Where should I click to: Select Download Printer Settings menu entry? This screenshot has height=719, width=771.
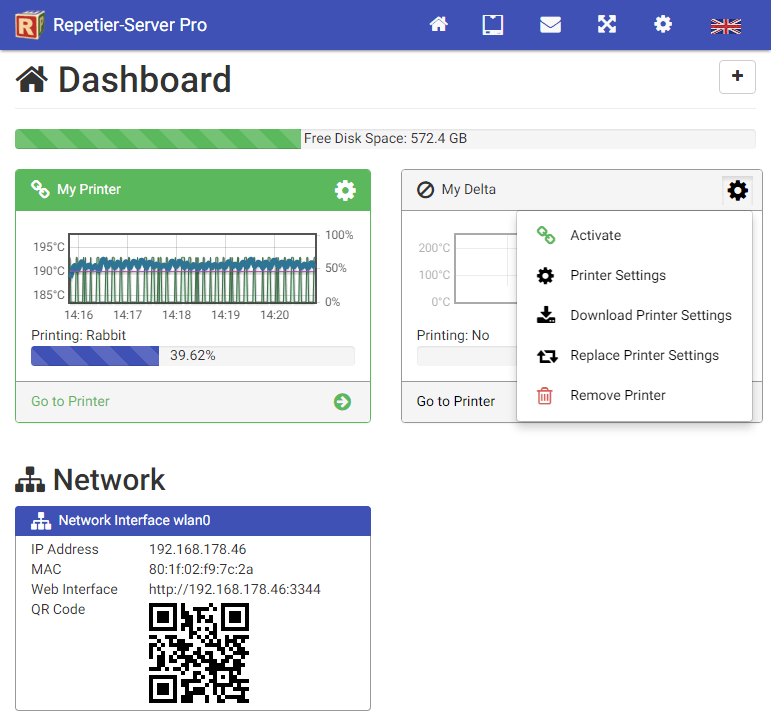(650, 316)
